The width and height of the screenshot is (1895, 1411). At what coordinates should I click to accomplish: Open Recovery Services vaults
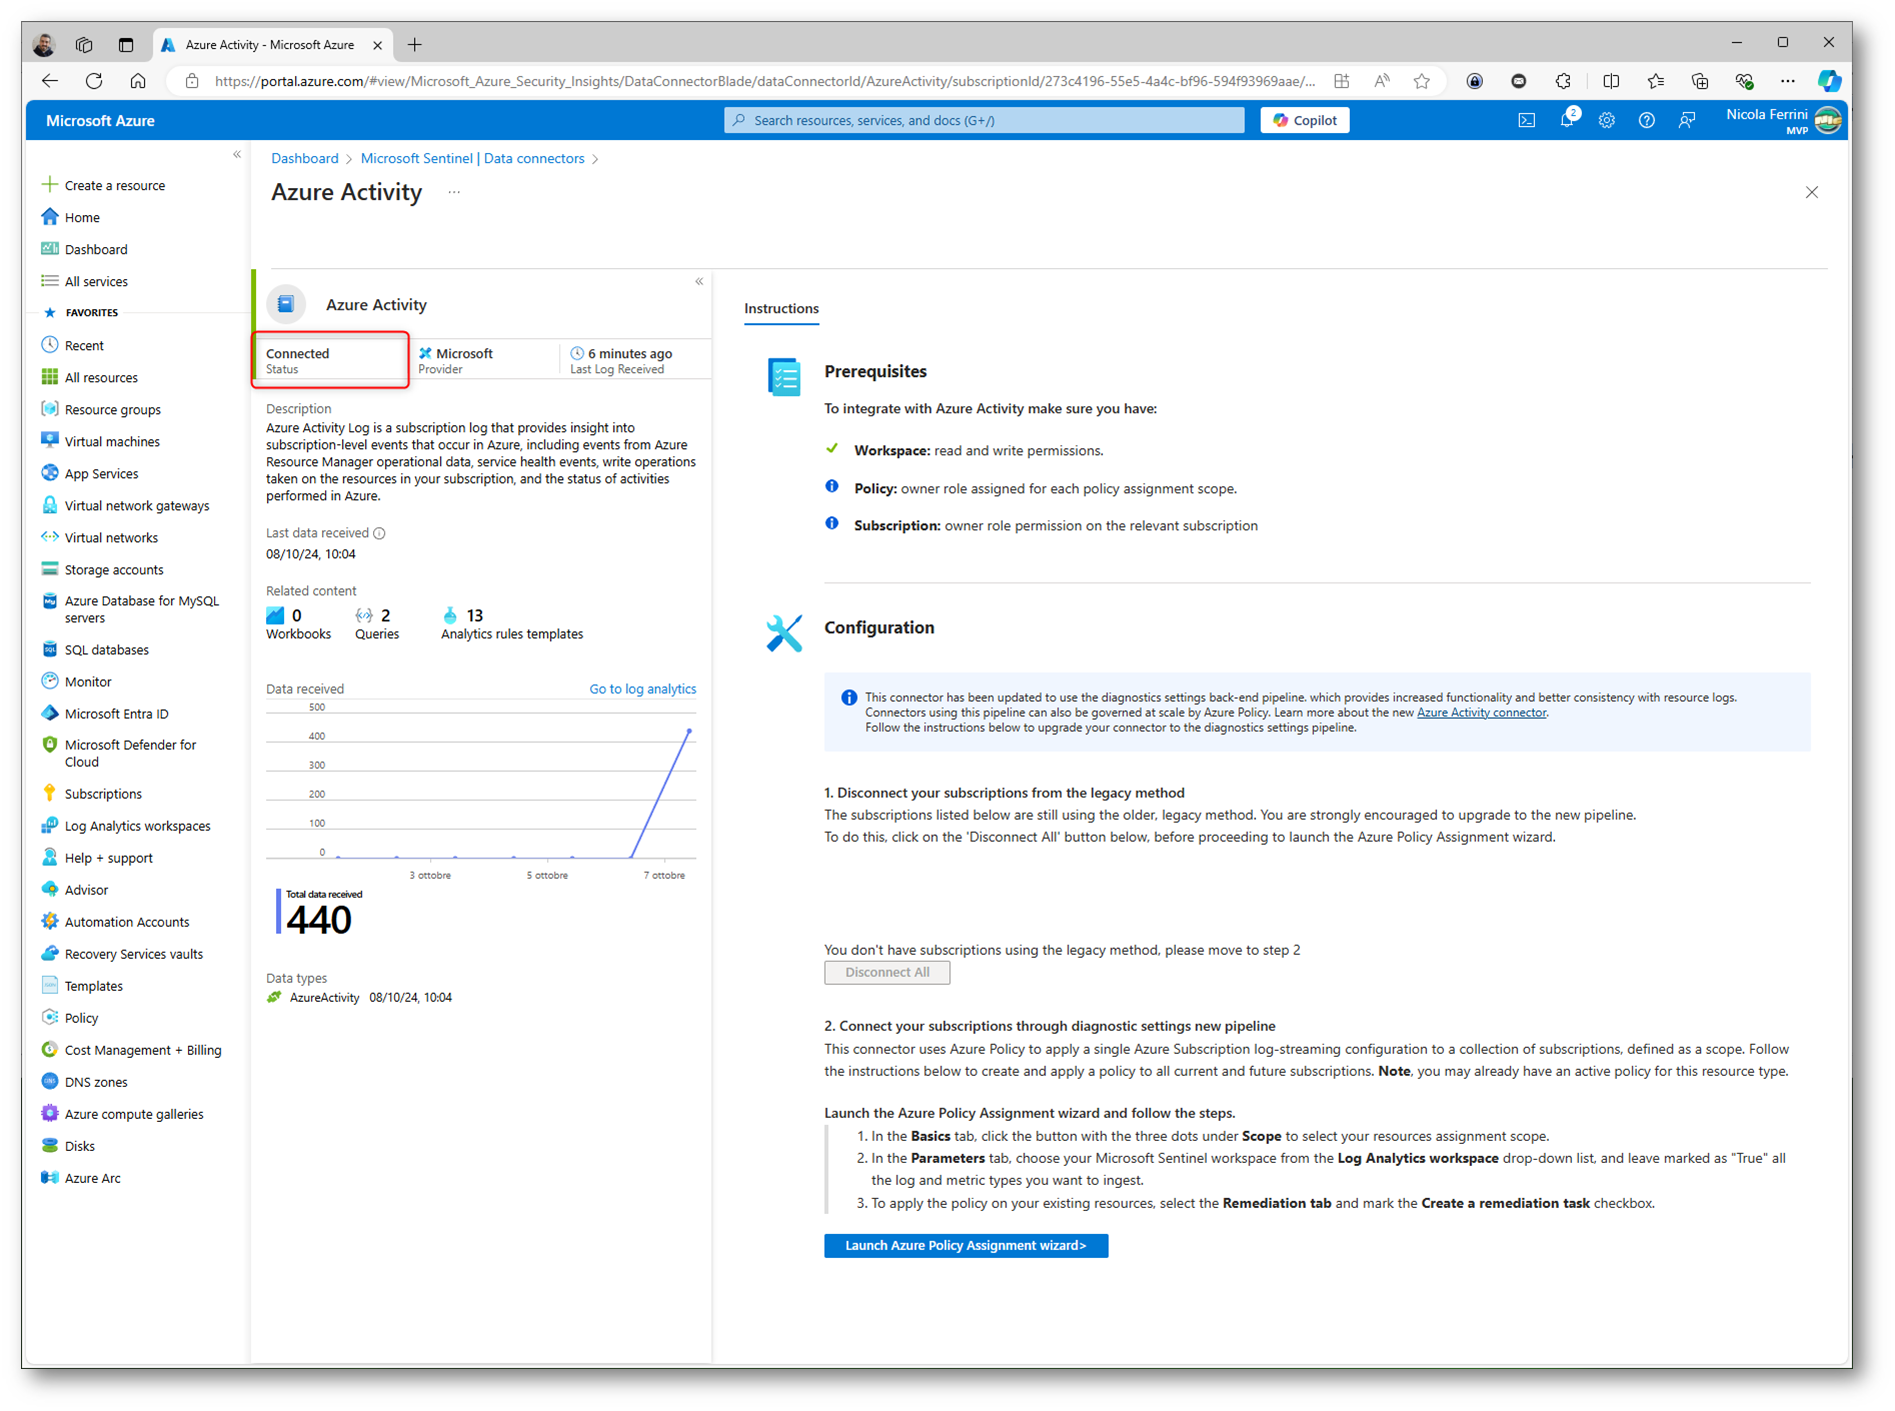click(122, 953)
